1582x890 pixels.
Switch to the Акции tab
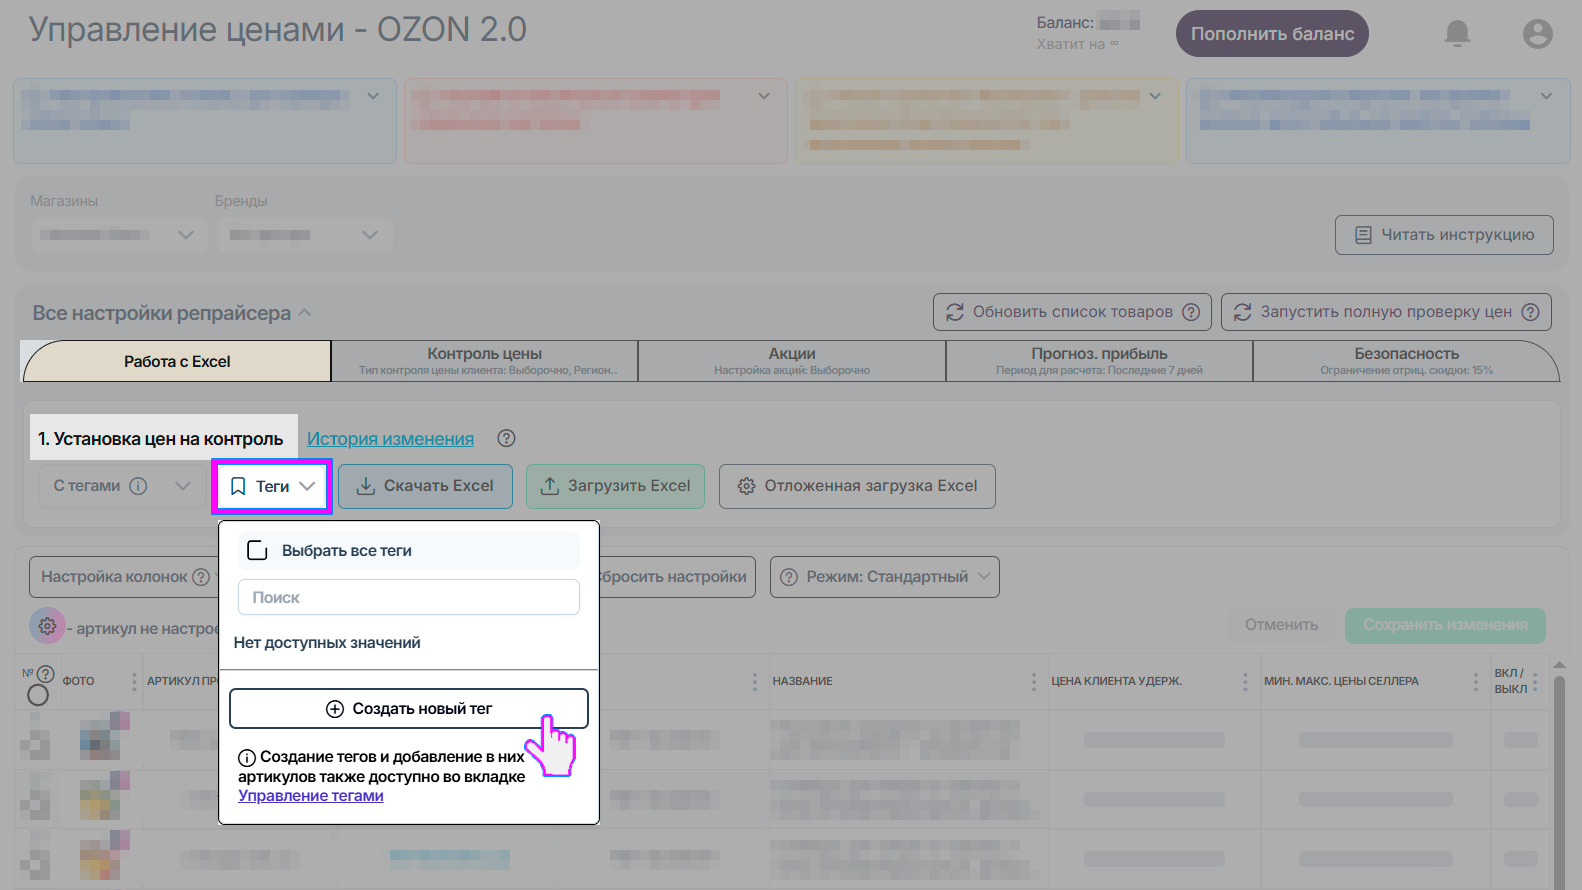[x=792, y=361]
